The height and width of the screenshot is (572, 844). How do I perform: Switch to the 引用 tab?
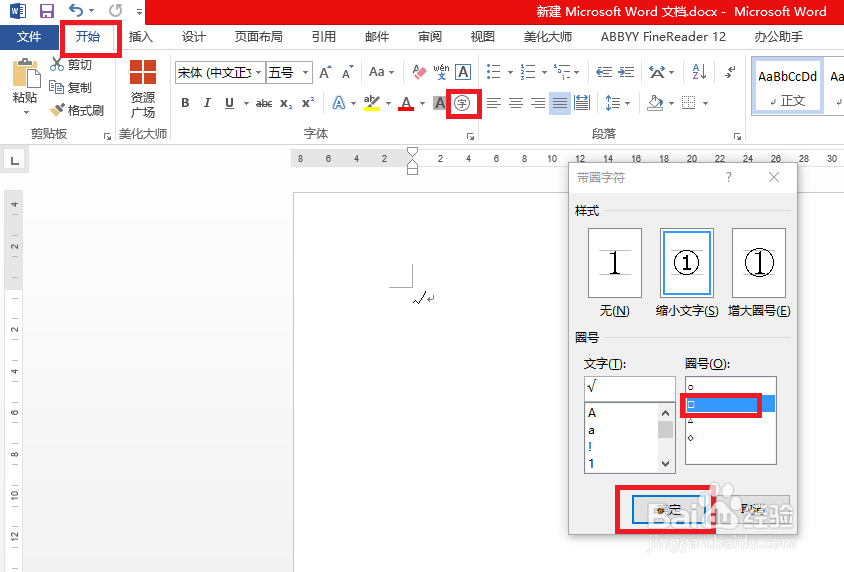(323, 37)
